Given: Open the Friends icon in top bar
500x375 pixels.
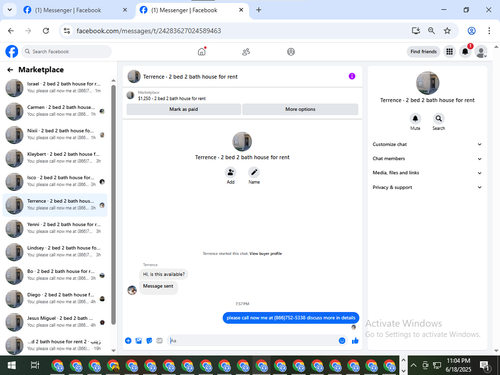Looking at the screenshot, I should (246, 52).
